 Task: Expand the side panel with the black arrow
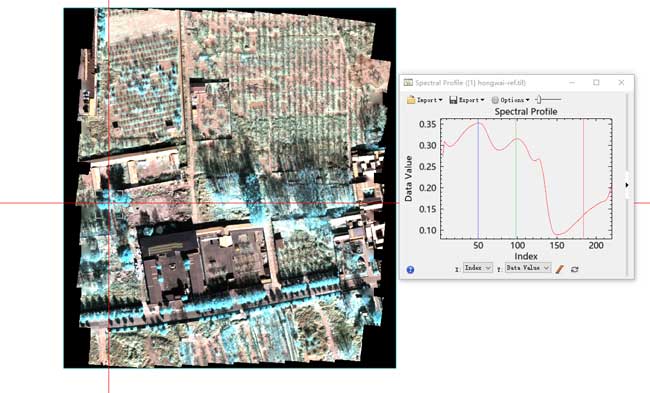[627, 185]
